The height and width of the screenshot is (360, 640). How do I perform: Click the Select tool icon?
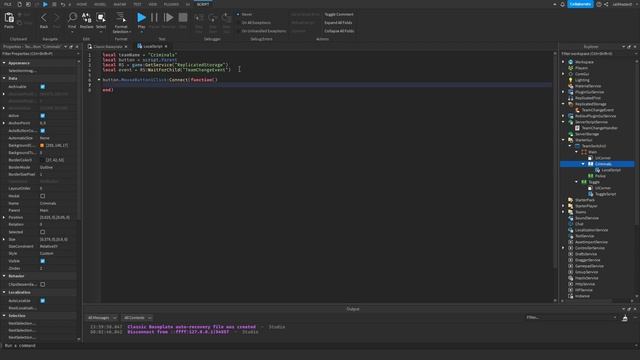[101, 17]
